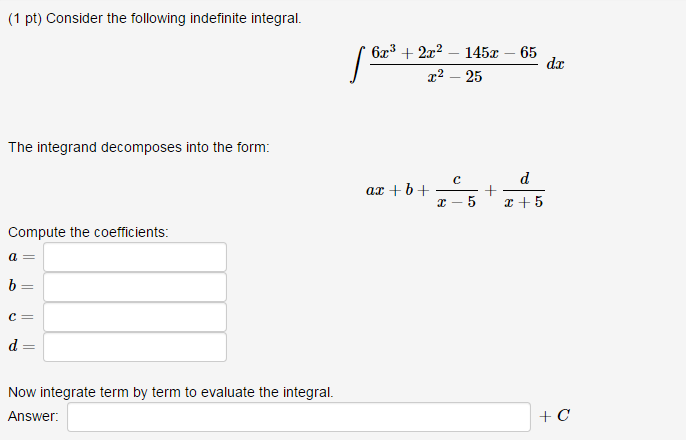
Task: Click the + C text beside Answer box
Action: tap(554, 416)
